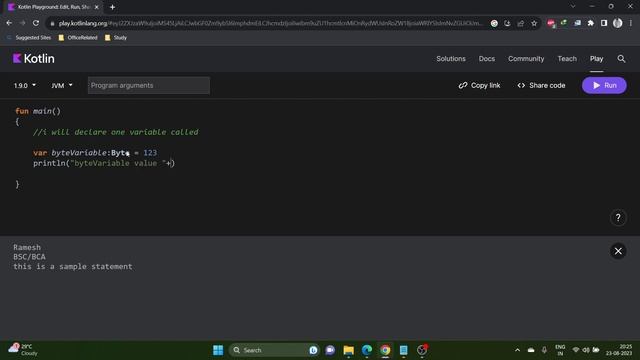Viewport: 640px width, 360px height.
Task: Click the println code line
Action: [x=104, y=163]
